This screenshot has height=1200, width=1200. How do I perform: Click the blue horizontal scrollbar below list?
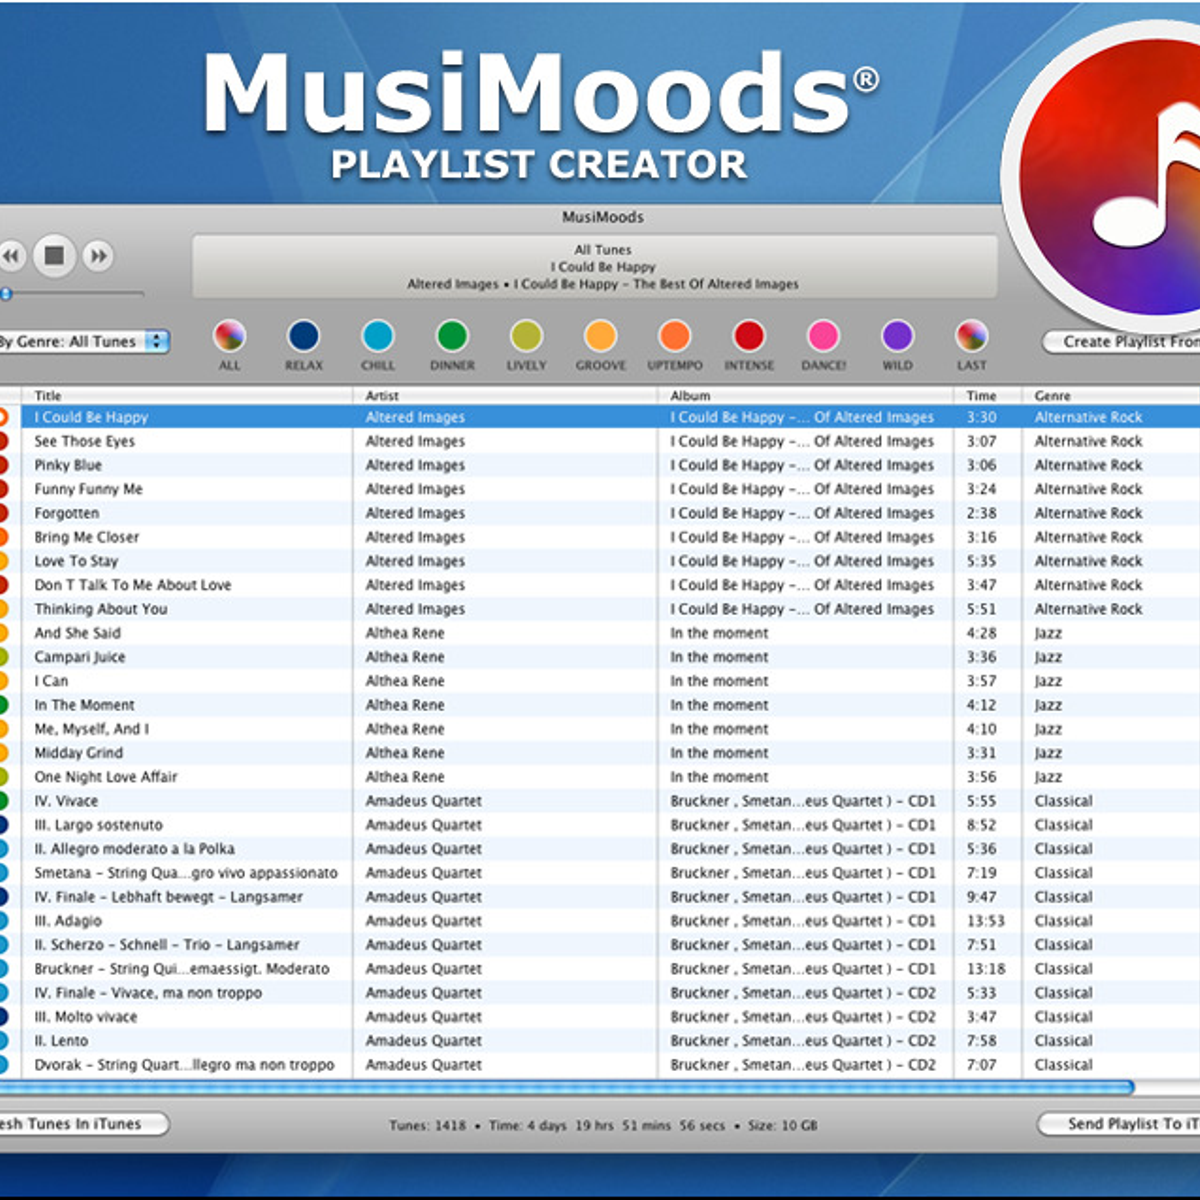(566, 1087)
